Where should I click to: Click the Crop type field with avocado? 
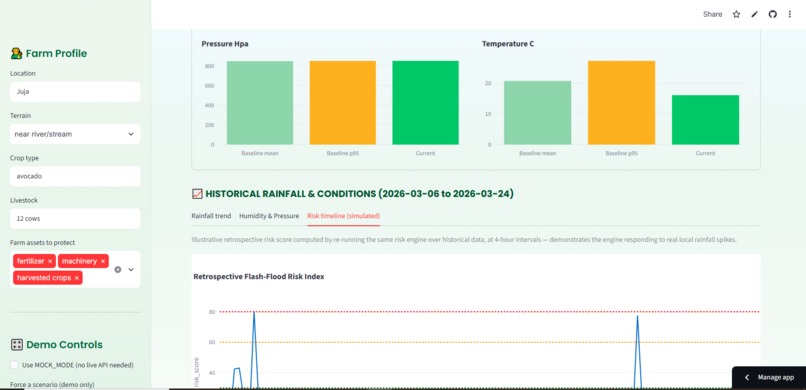pyautogui.click(x=75, y=176)
